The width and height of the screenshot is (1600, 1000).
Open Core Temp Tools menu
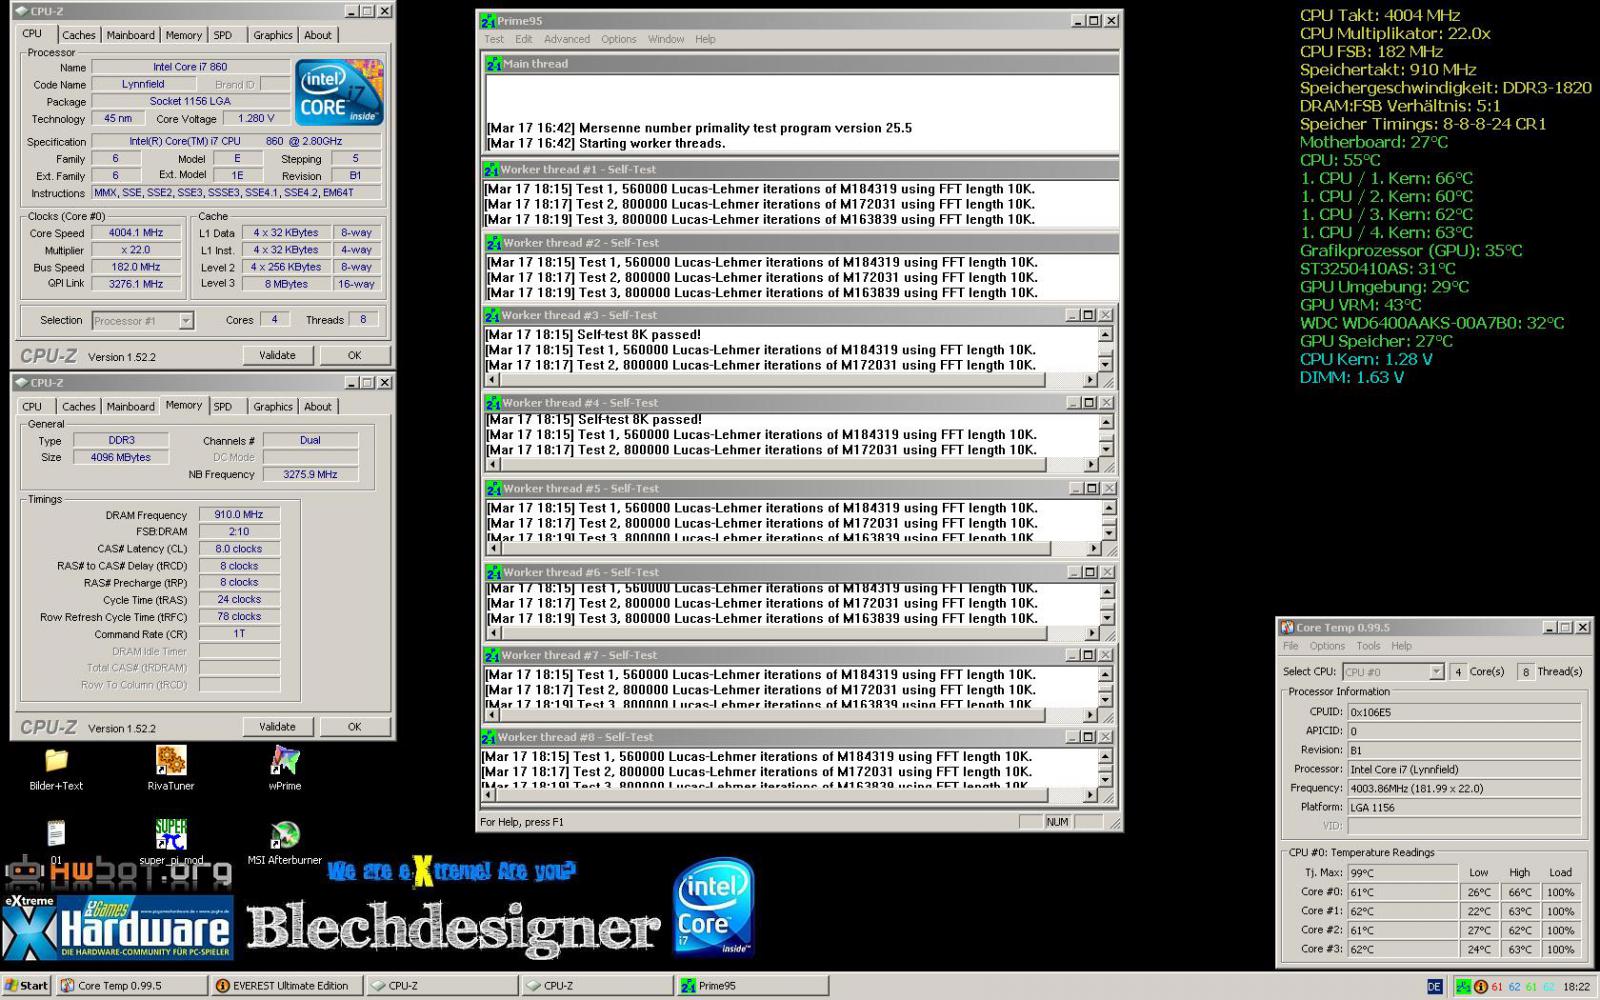[1368, 646]
